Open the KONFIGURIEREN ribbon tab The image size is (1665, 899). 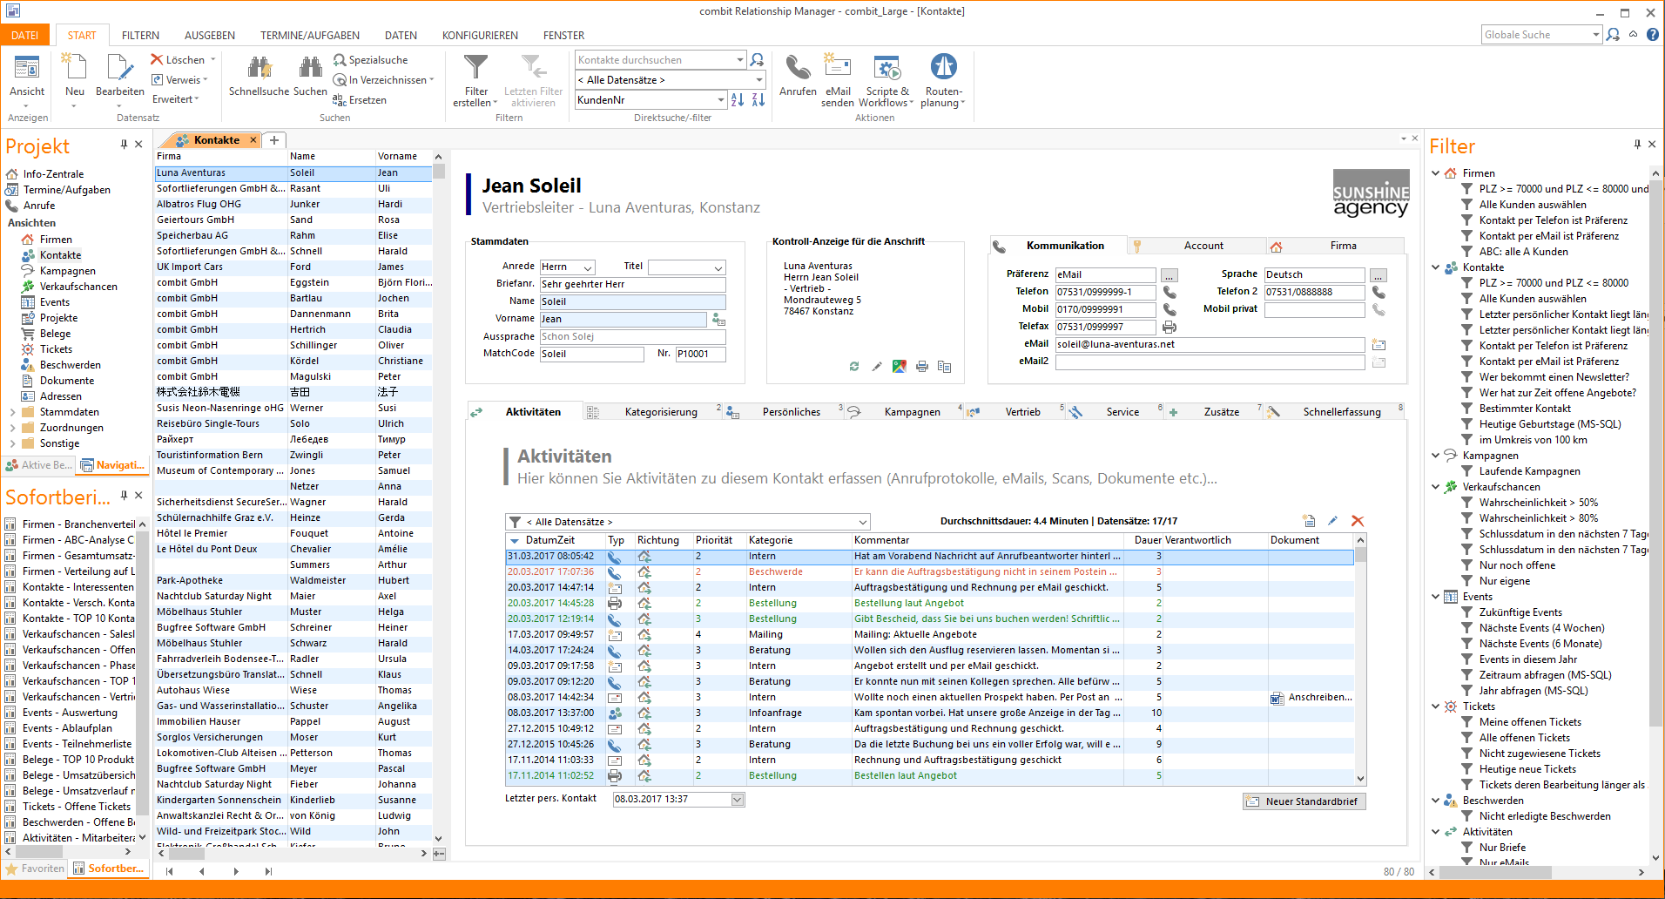point(480,35)
